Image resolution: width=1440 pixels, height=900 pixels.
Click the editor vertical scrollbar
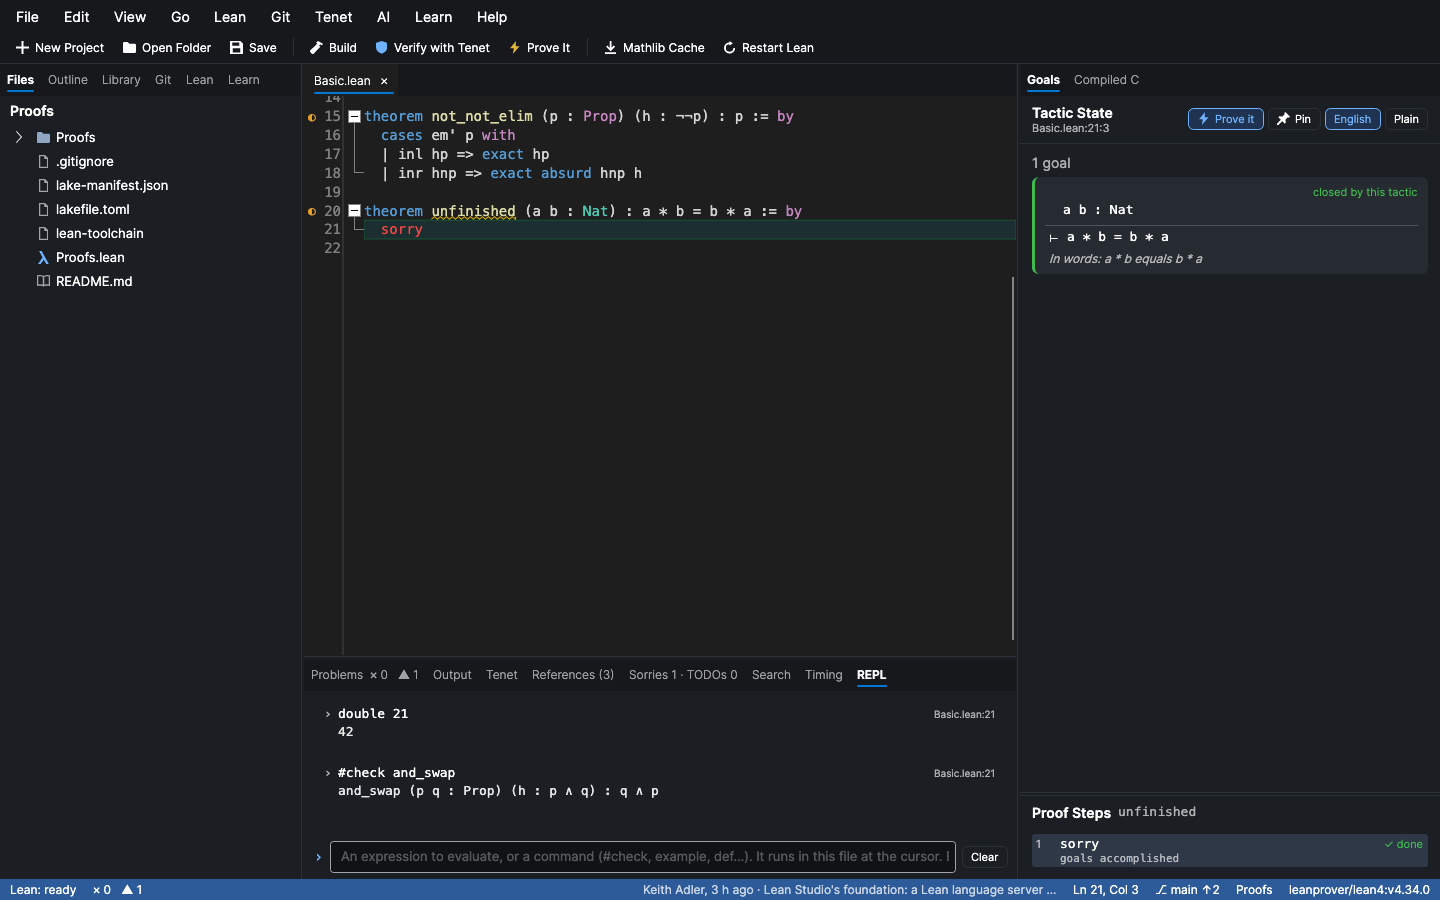(x=1013, y=458)
